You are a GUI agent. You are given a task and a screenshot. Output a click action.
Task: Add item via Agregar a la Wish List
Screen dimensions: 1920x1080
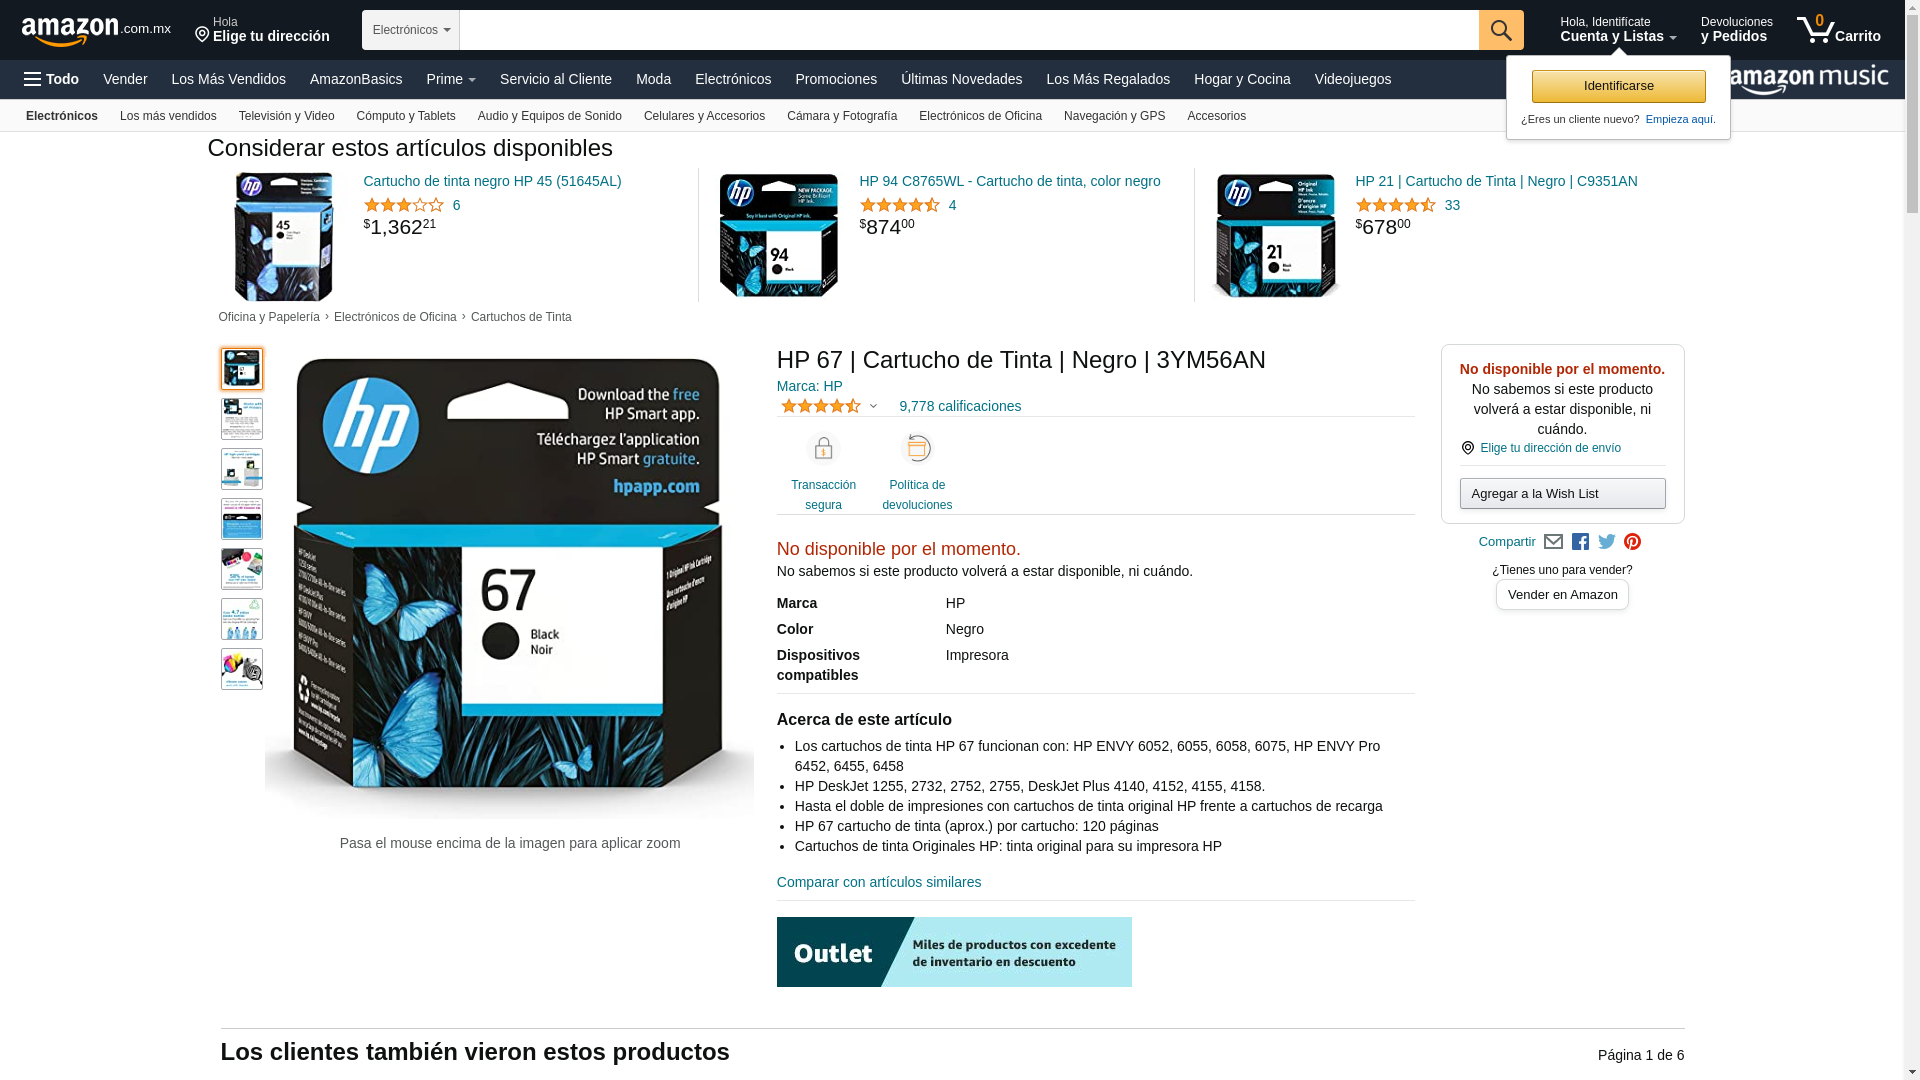(1562, 494)
